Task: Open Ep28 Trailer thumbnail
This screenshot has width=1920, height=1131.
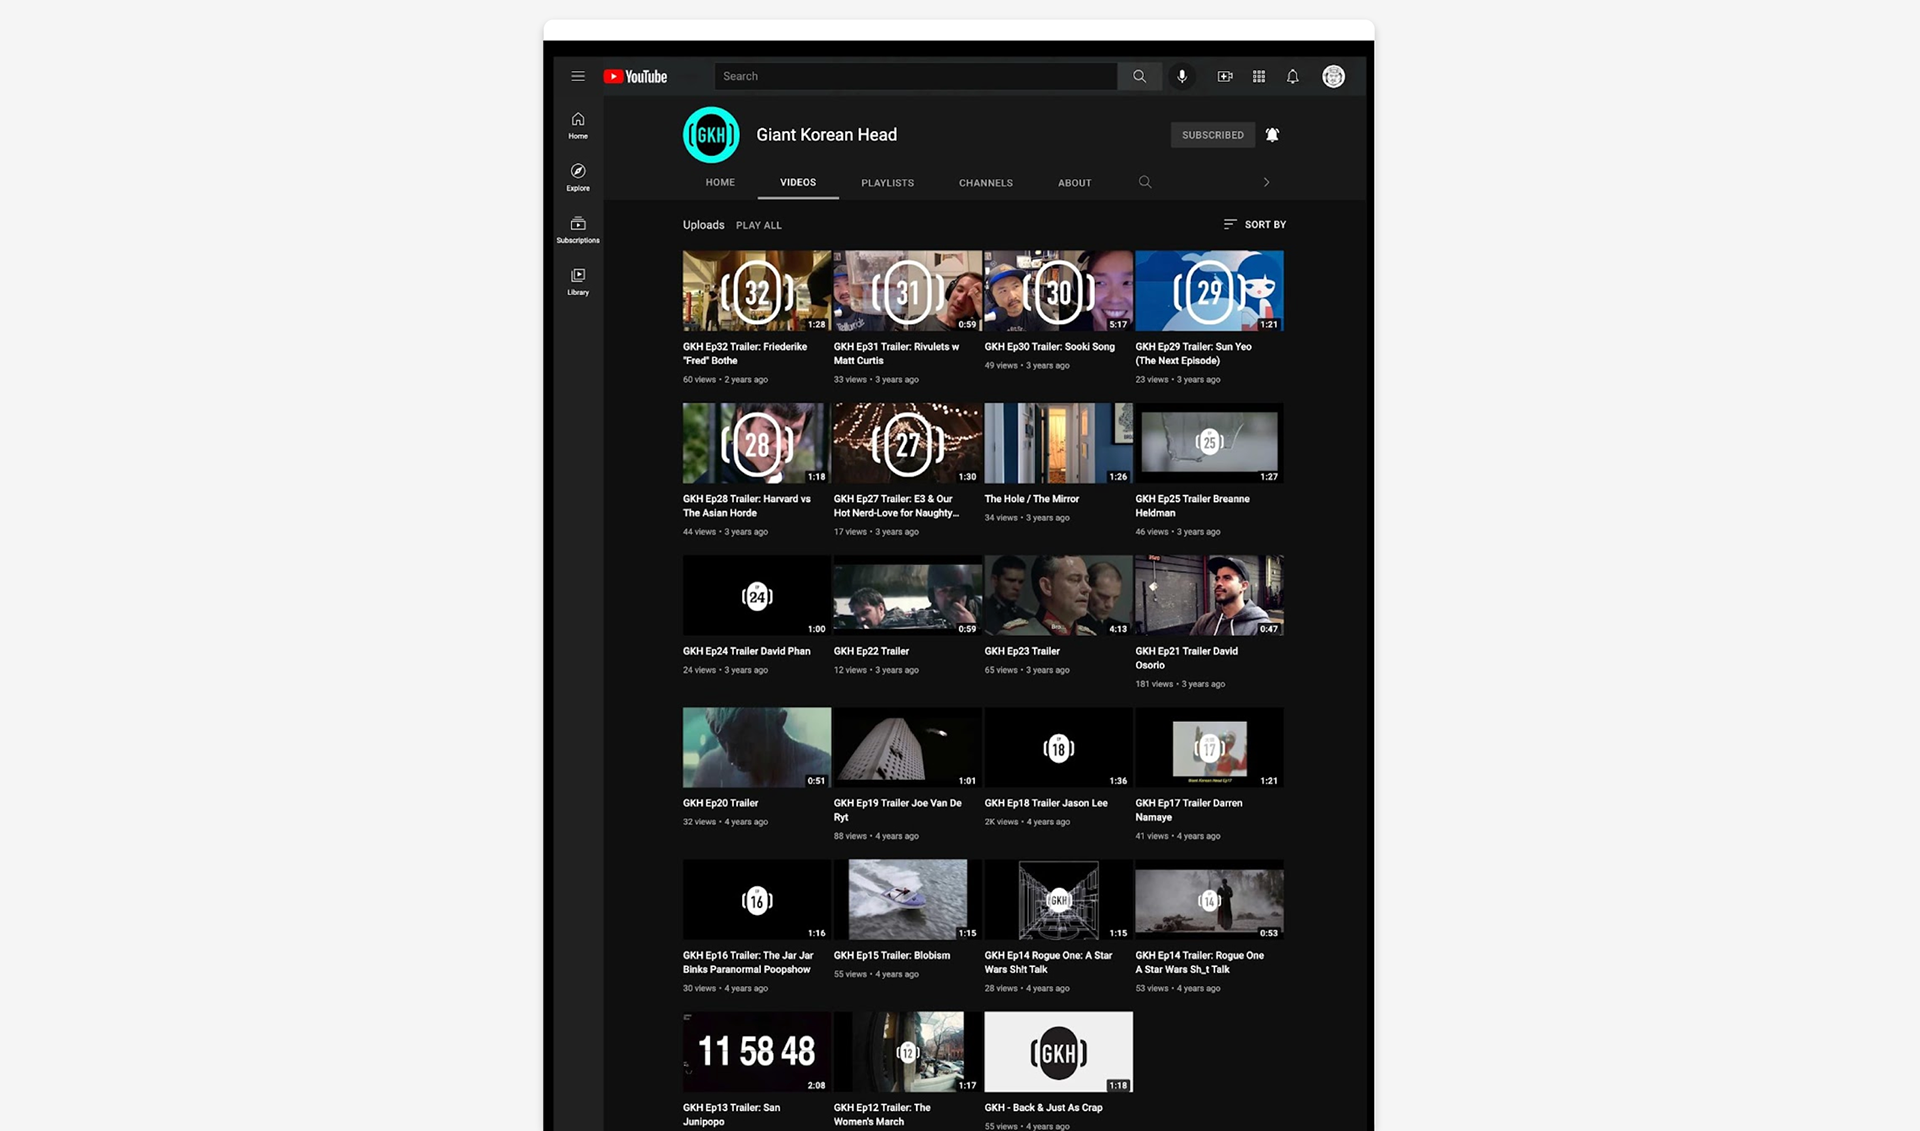Action: [756, 443]
